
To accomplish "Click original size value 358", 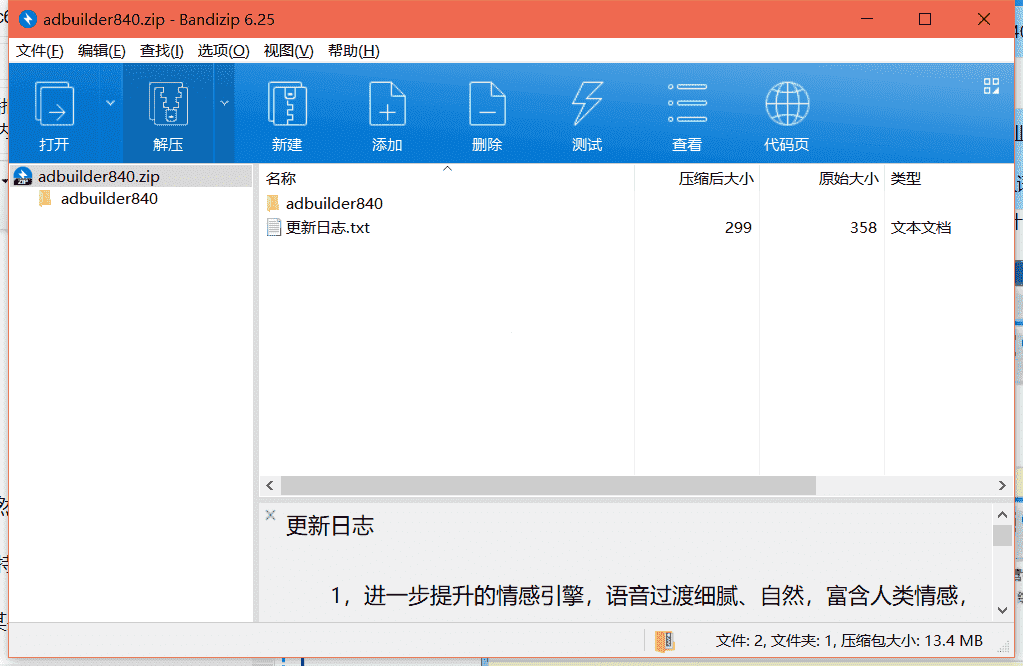I will [863, 228].
